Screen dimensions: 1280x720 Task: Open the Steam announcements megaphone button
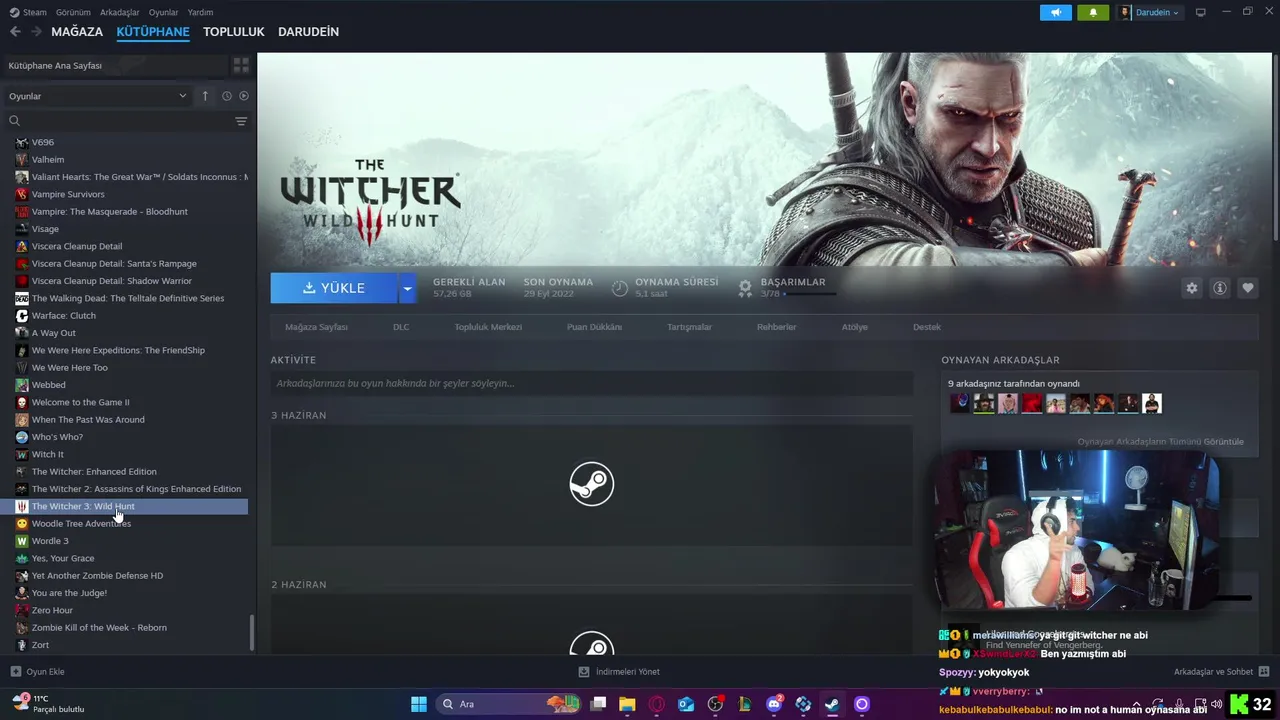click(1055, 12)
